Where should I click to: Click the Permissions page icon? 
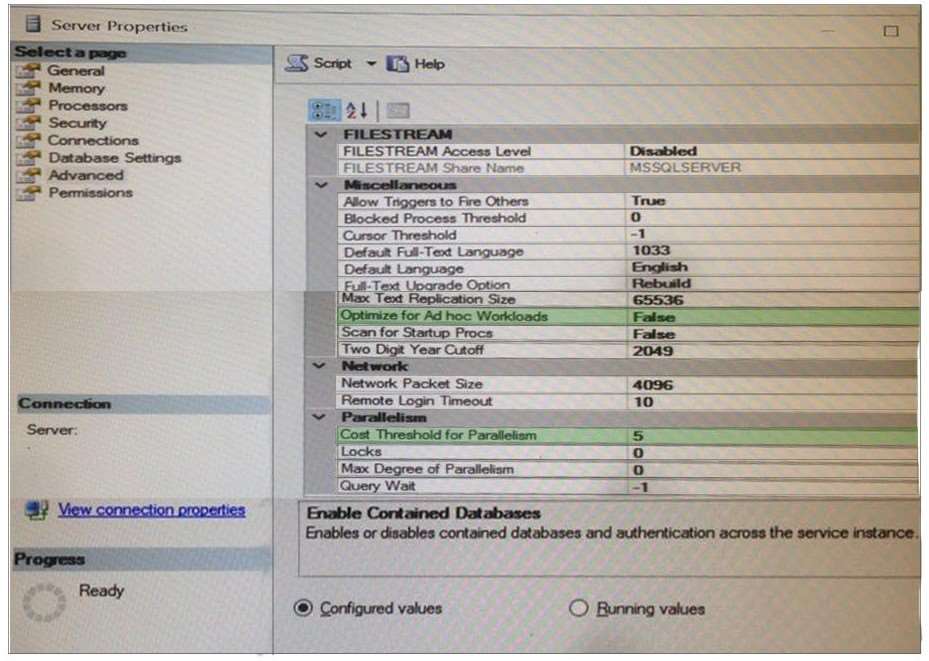click(28, 193)
